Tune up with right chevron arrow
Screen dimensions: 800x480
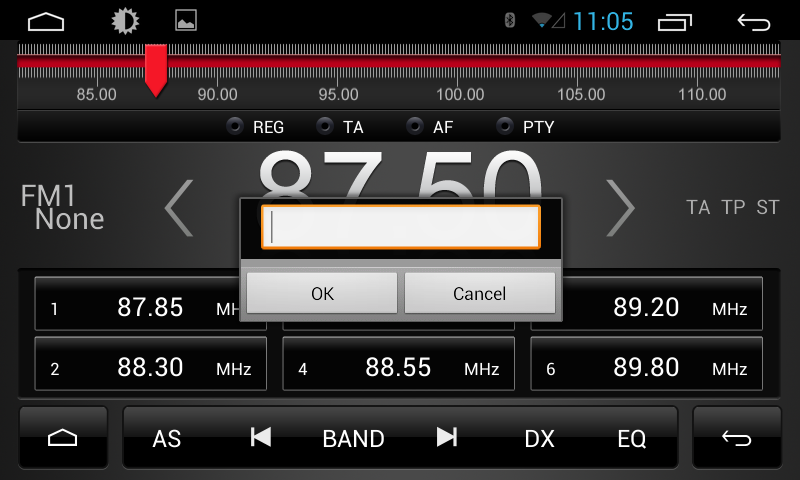point(620,208)
